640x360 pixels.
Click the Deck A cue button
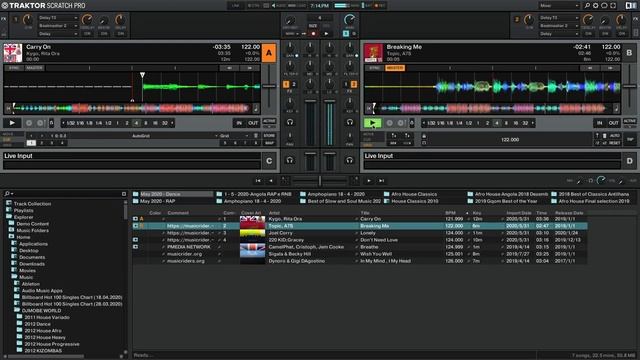click(29, 123)
